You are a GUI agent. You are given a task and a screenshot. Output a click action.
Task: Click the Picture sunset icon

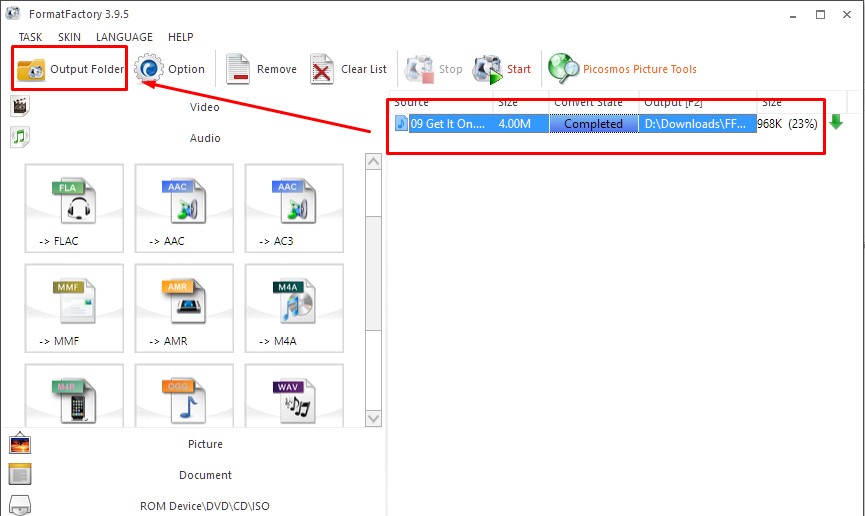20,443
